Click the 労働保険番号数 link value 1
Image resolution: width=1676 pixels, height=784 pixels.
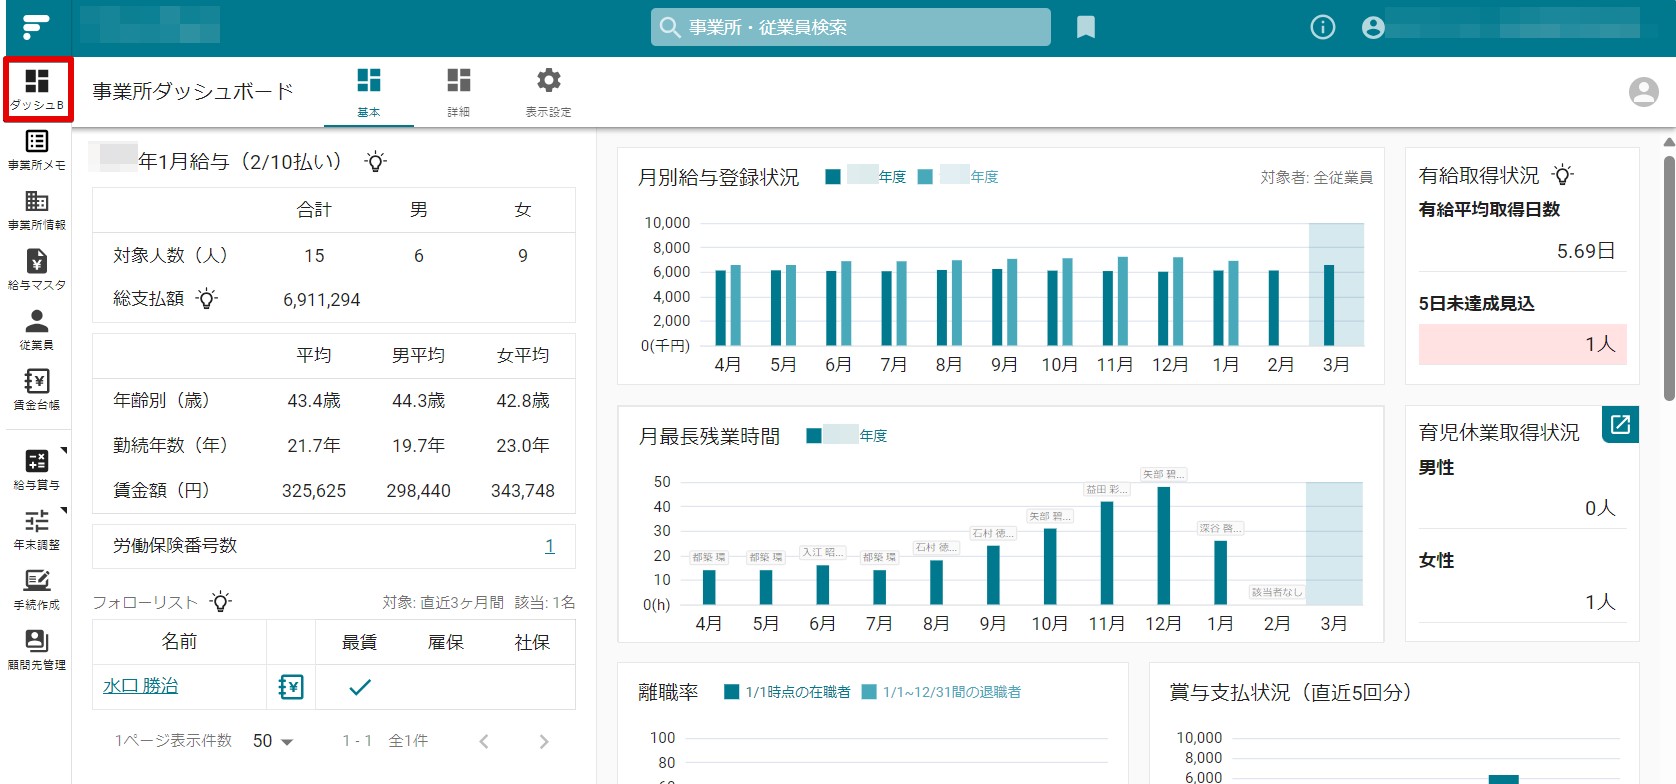pyautogui.click(x=549, y=546)
